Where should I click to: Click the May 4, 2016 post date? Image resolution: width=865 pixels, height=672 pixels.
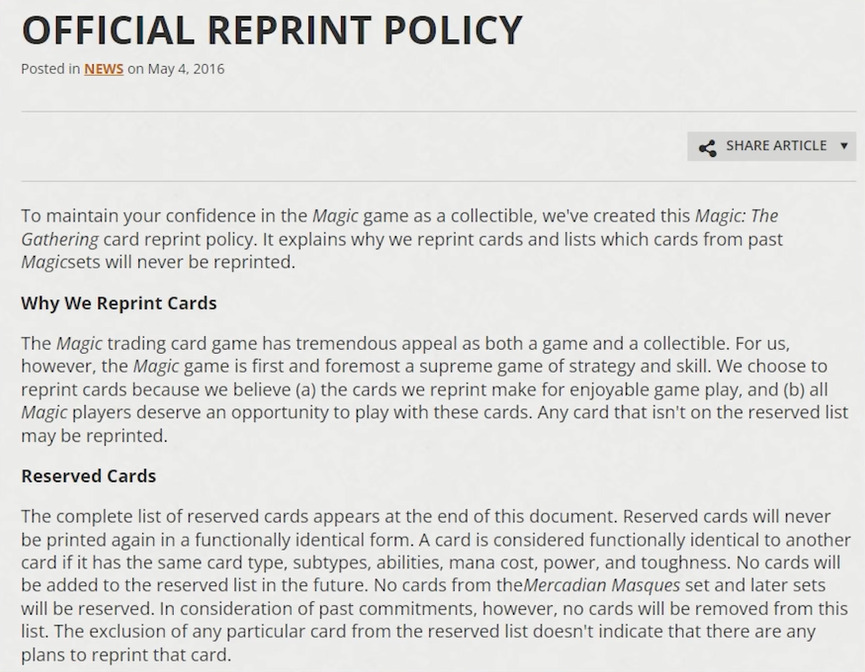[x=186, y=69]
